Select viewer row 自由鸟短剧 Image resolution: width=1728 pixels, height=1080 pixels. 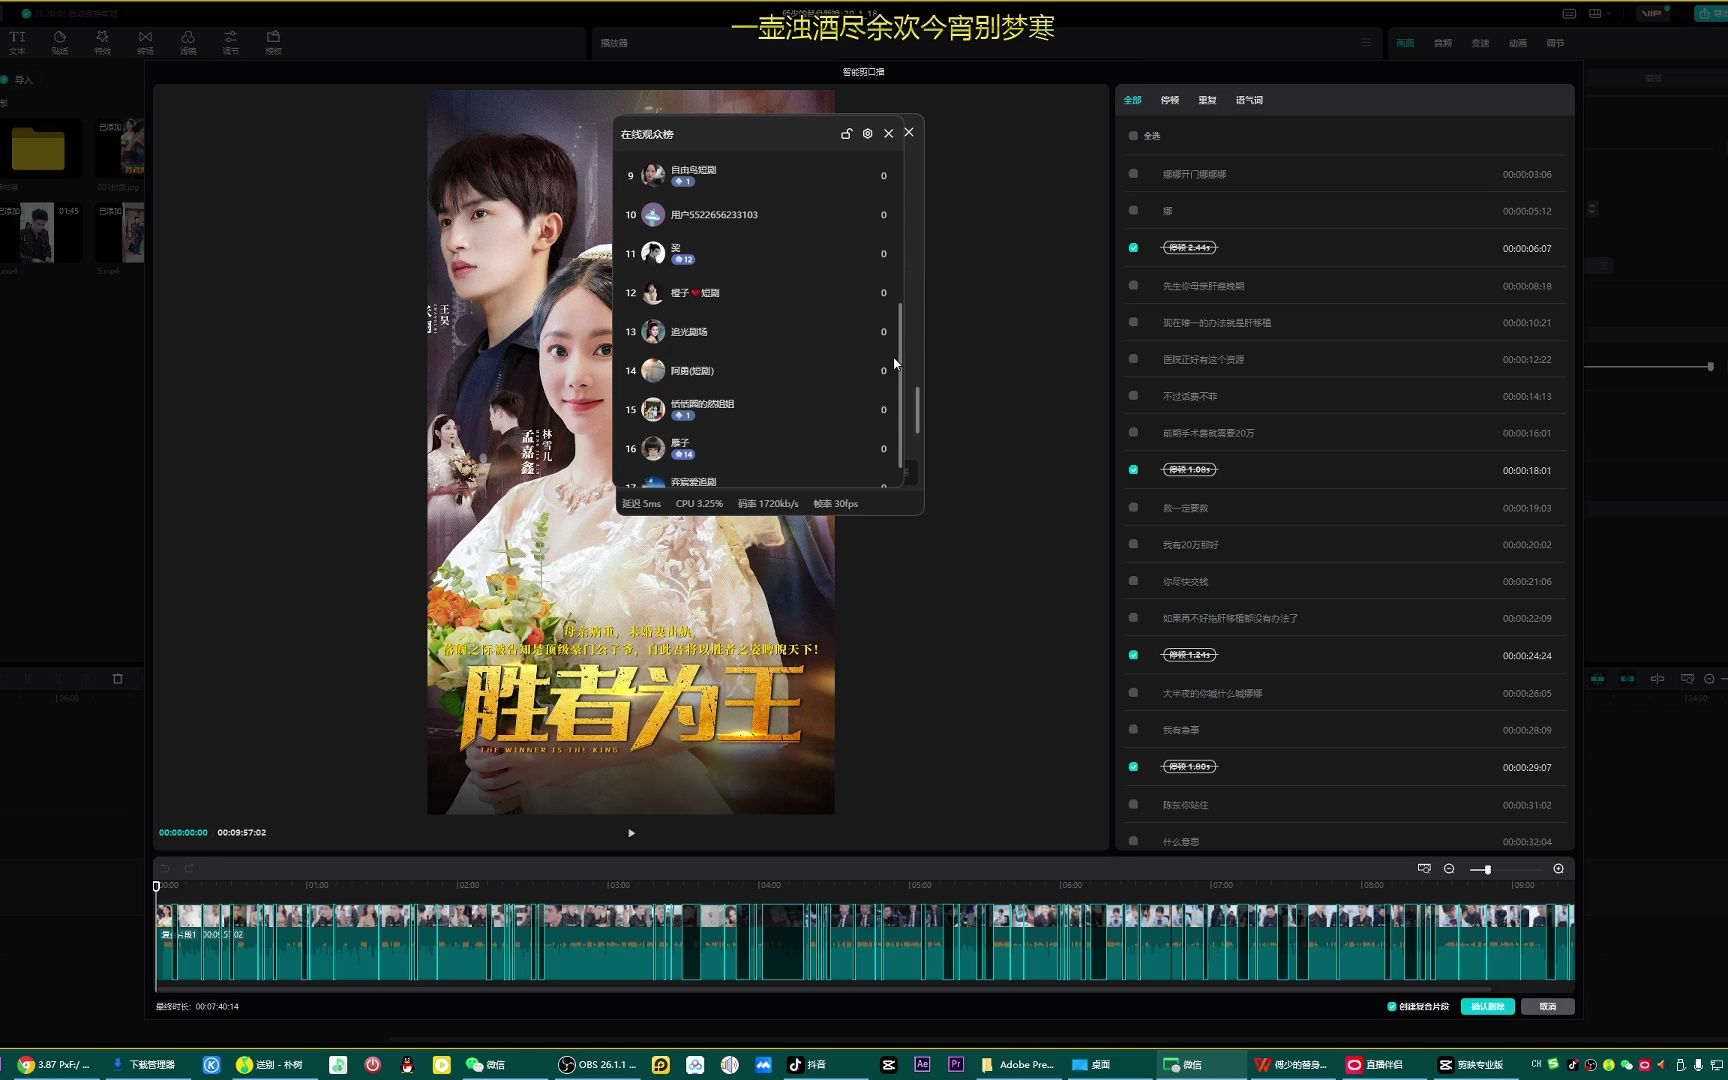pyautogui.click(x=757, y=176)
